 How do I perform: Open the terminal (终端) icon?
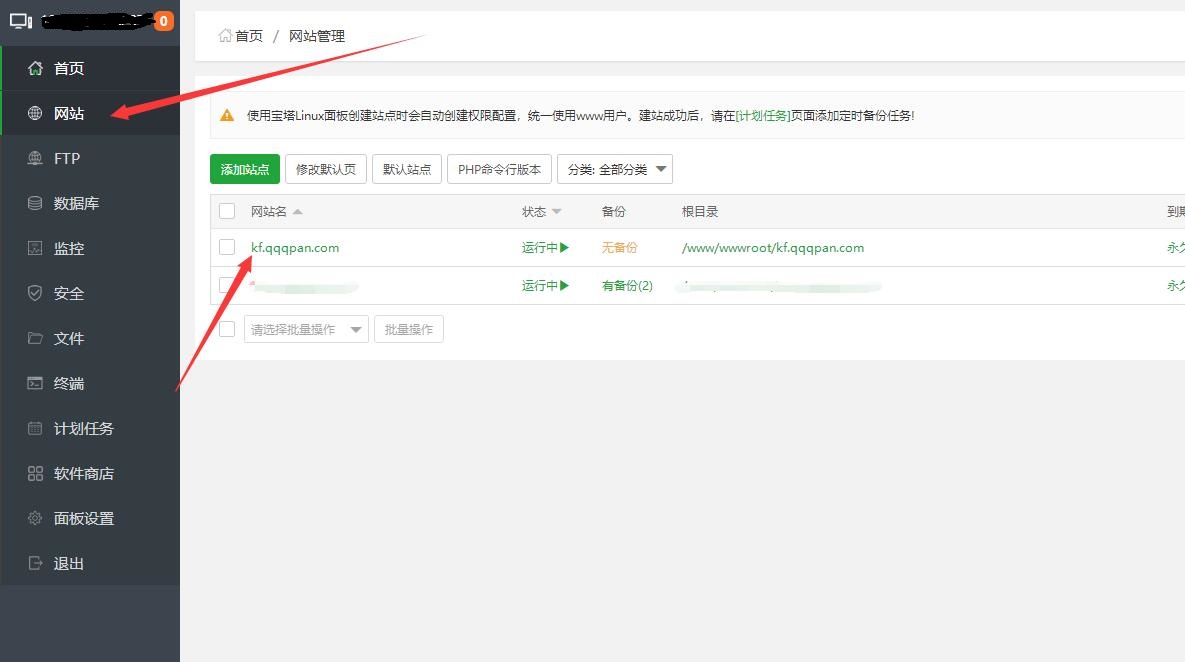(36, 384)
